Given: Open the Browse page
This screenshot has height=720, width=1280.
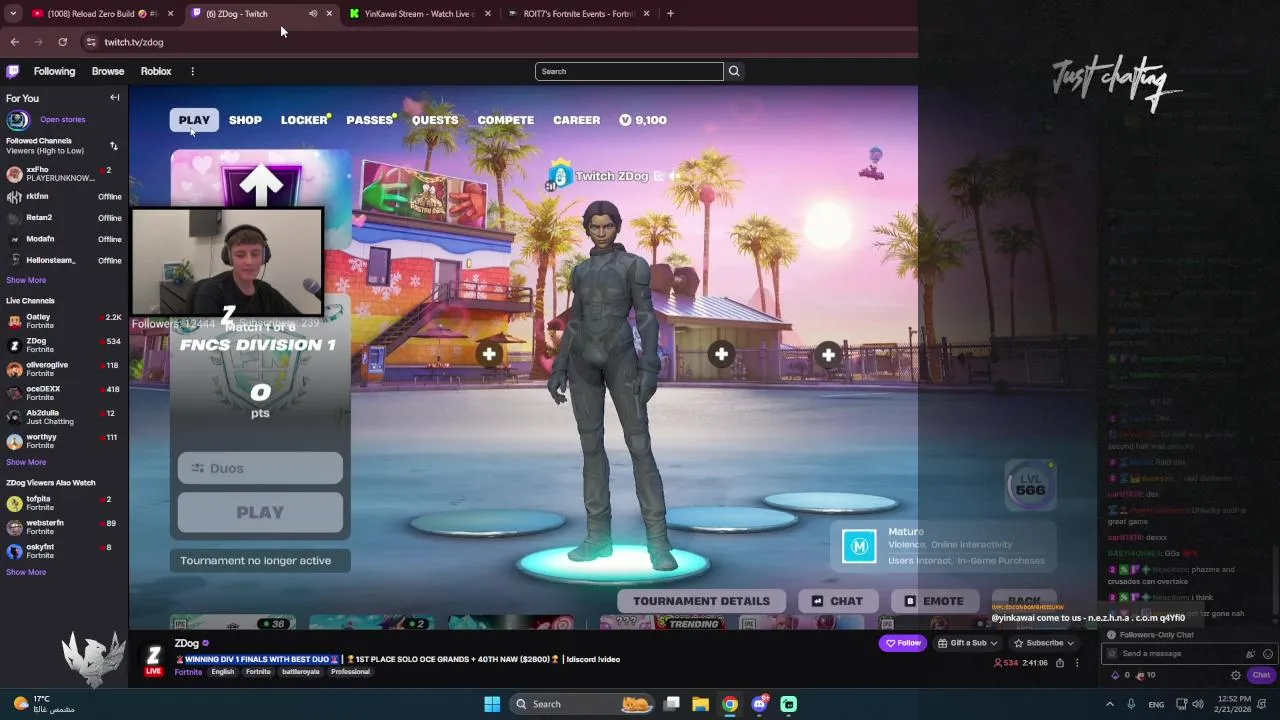Looking at the screenshot, I should (x=108, y=71).
